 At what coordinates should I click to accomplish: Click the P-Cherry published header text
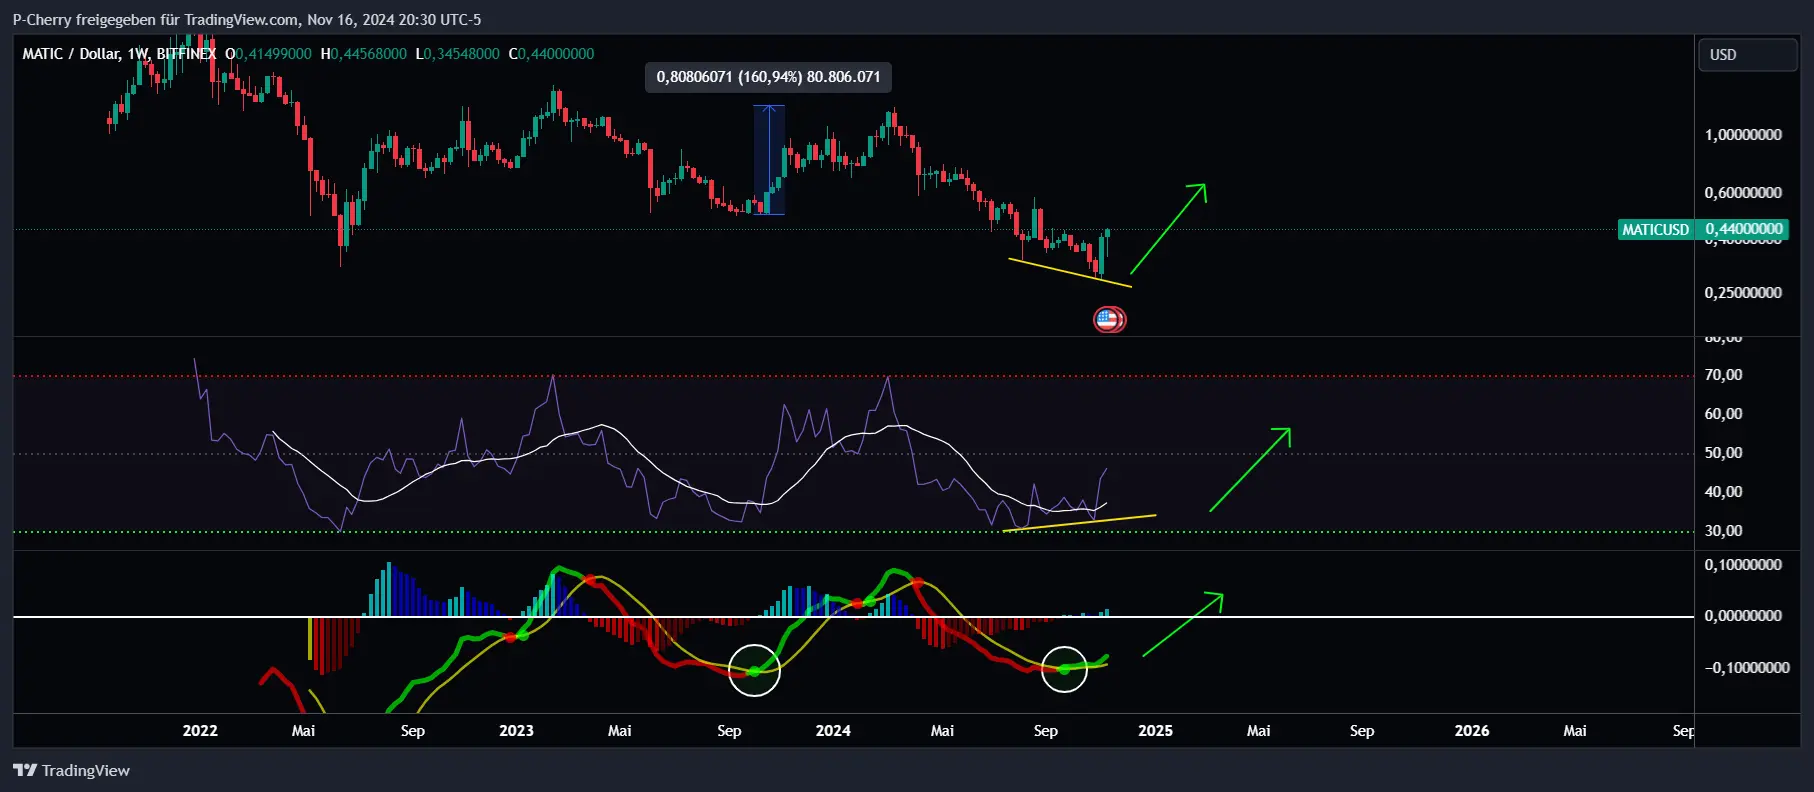(247, 19)
